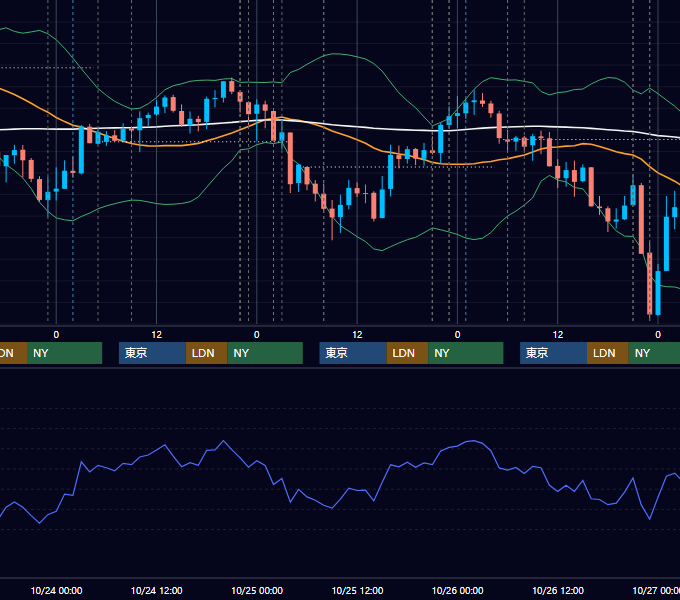The image size is (680, 600).
Task: Select the 東京 session block starting 10/25
Action: click(x=353, y=353)
